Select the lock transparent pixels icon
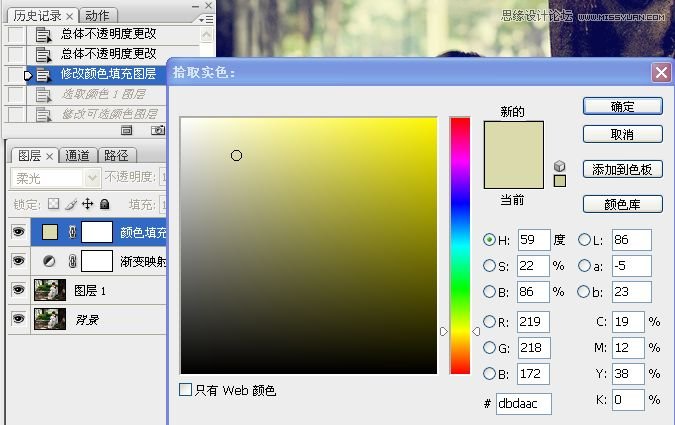The width and height of the screenshot is (675, 425). click(x=54, y=204)
